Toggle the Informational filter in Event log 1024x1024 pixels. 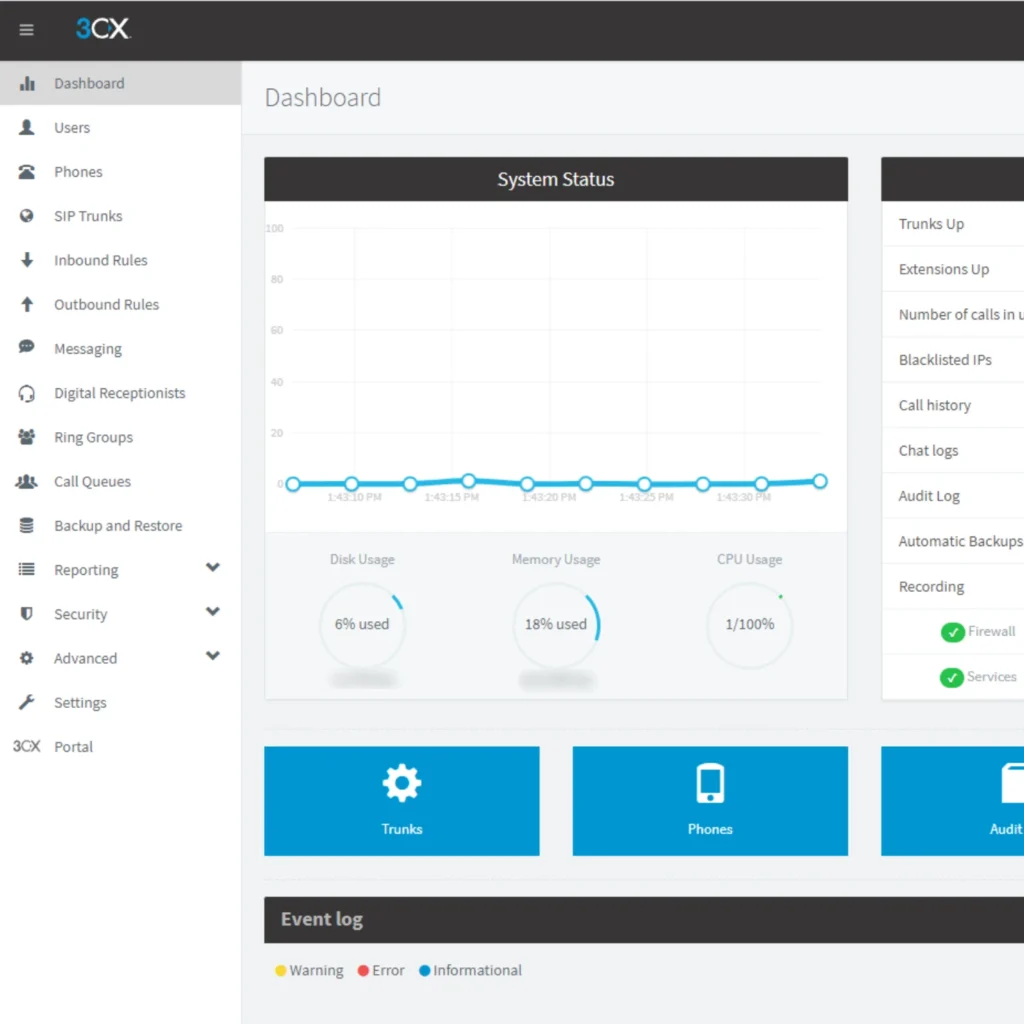[x=469, y=970]
